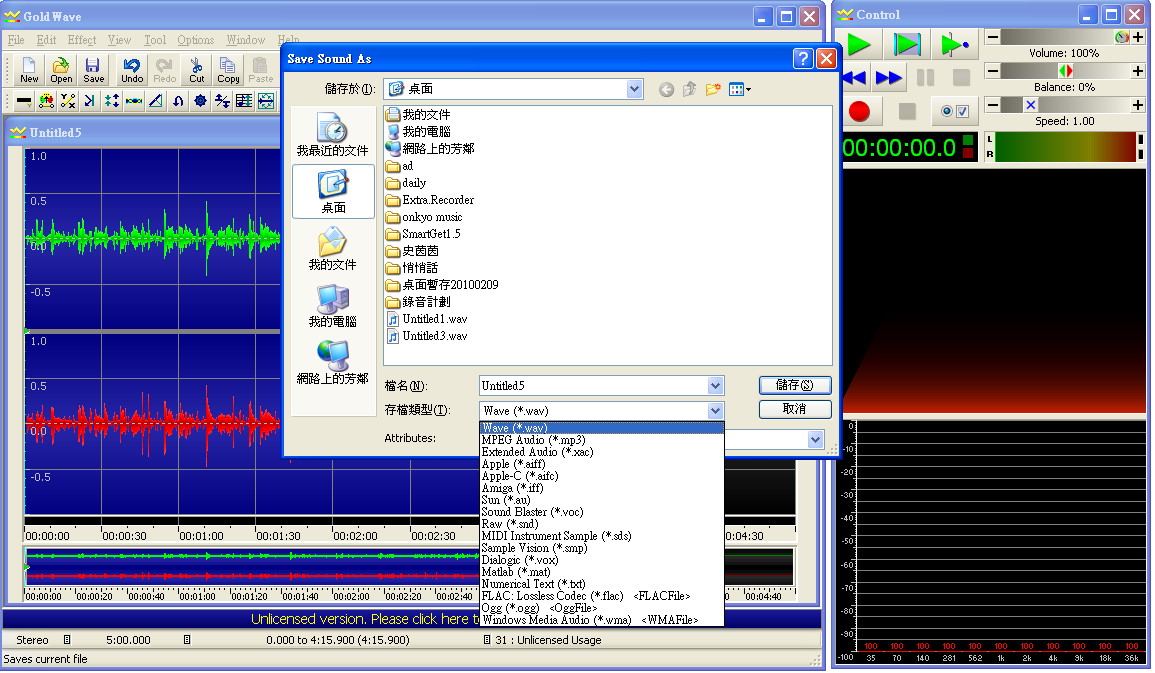Click the status bar icon next to Stereo

pos(67,640)
